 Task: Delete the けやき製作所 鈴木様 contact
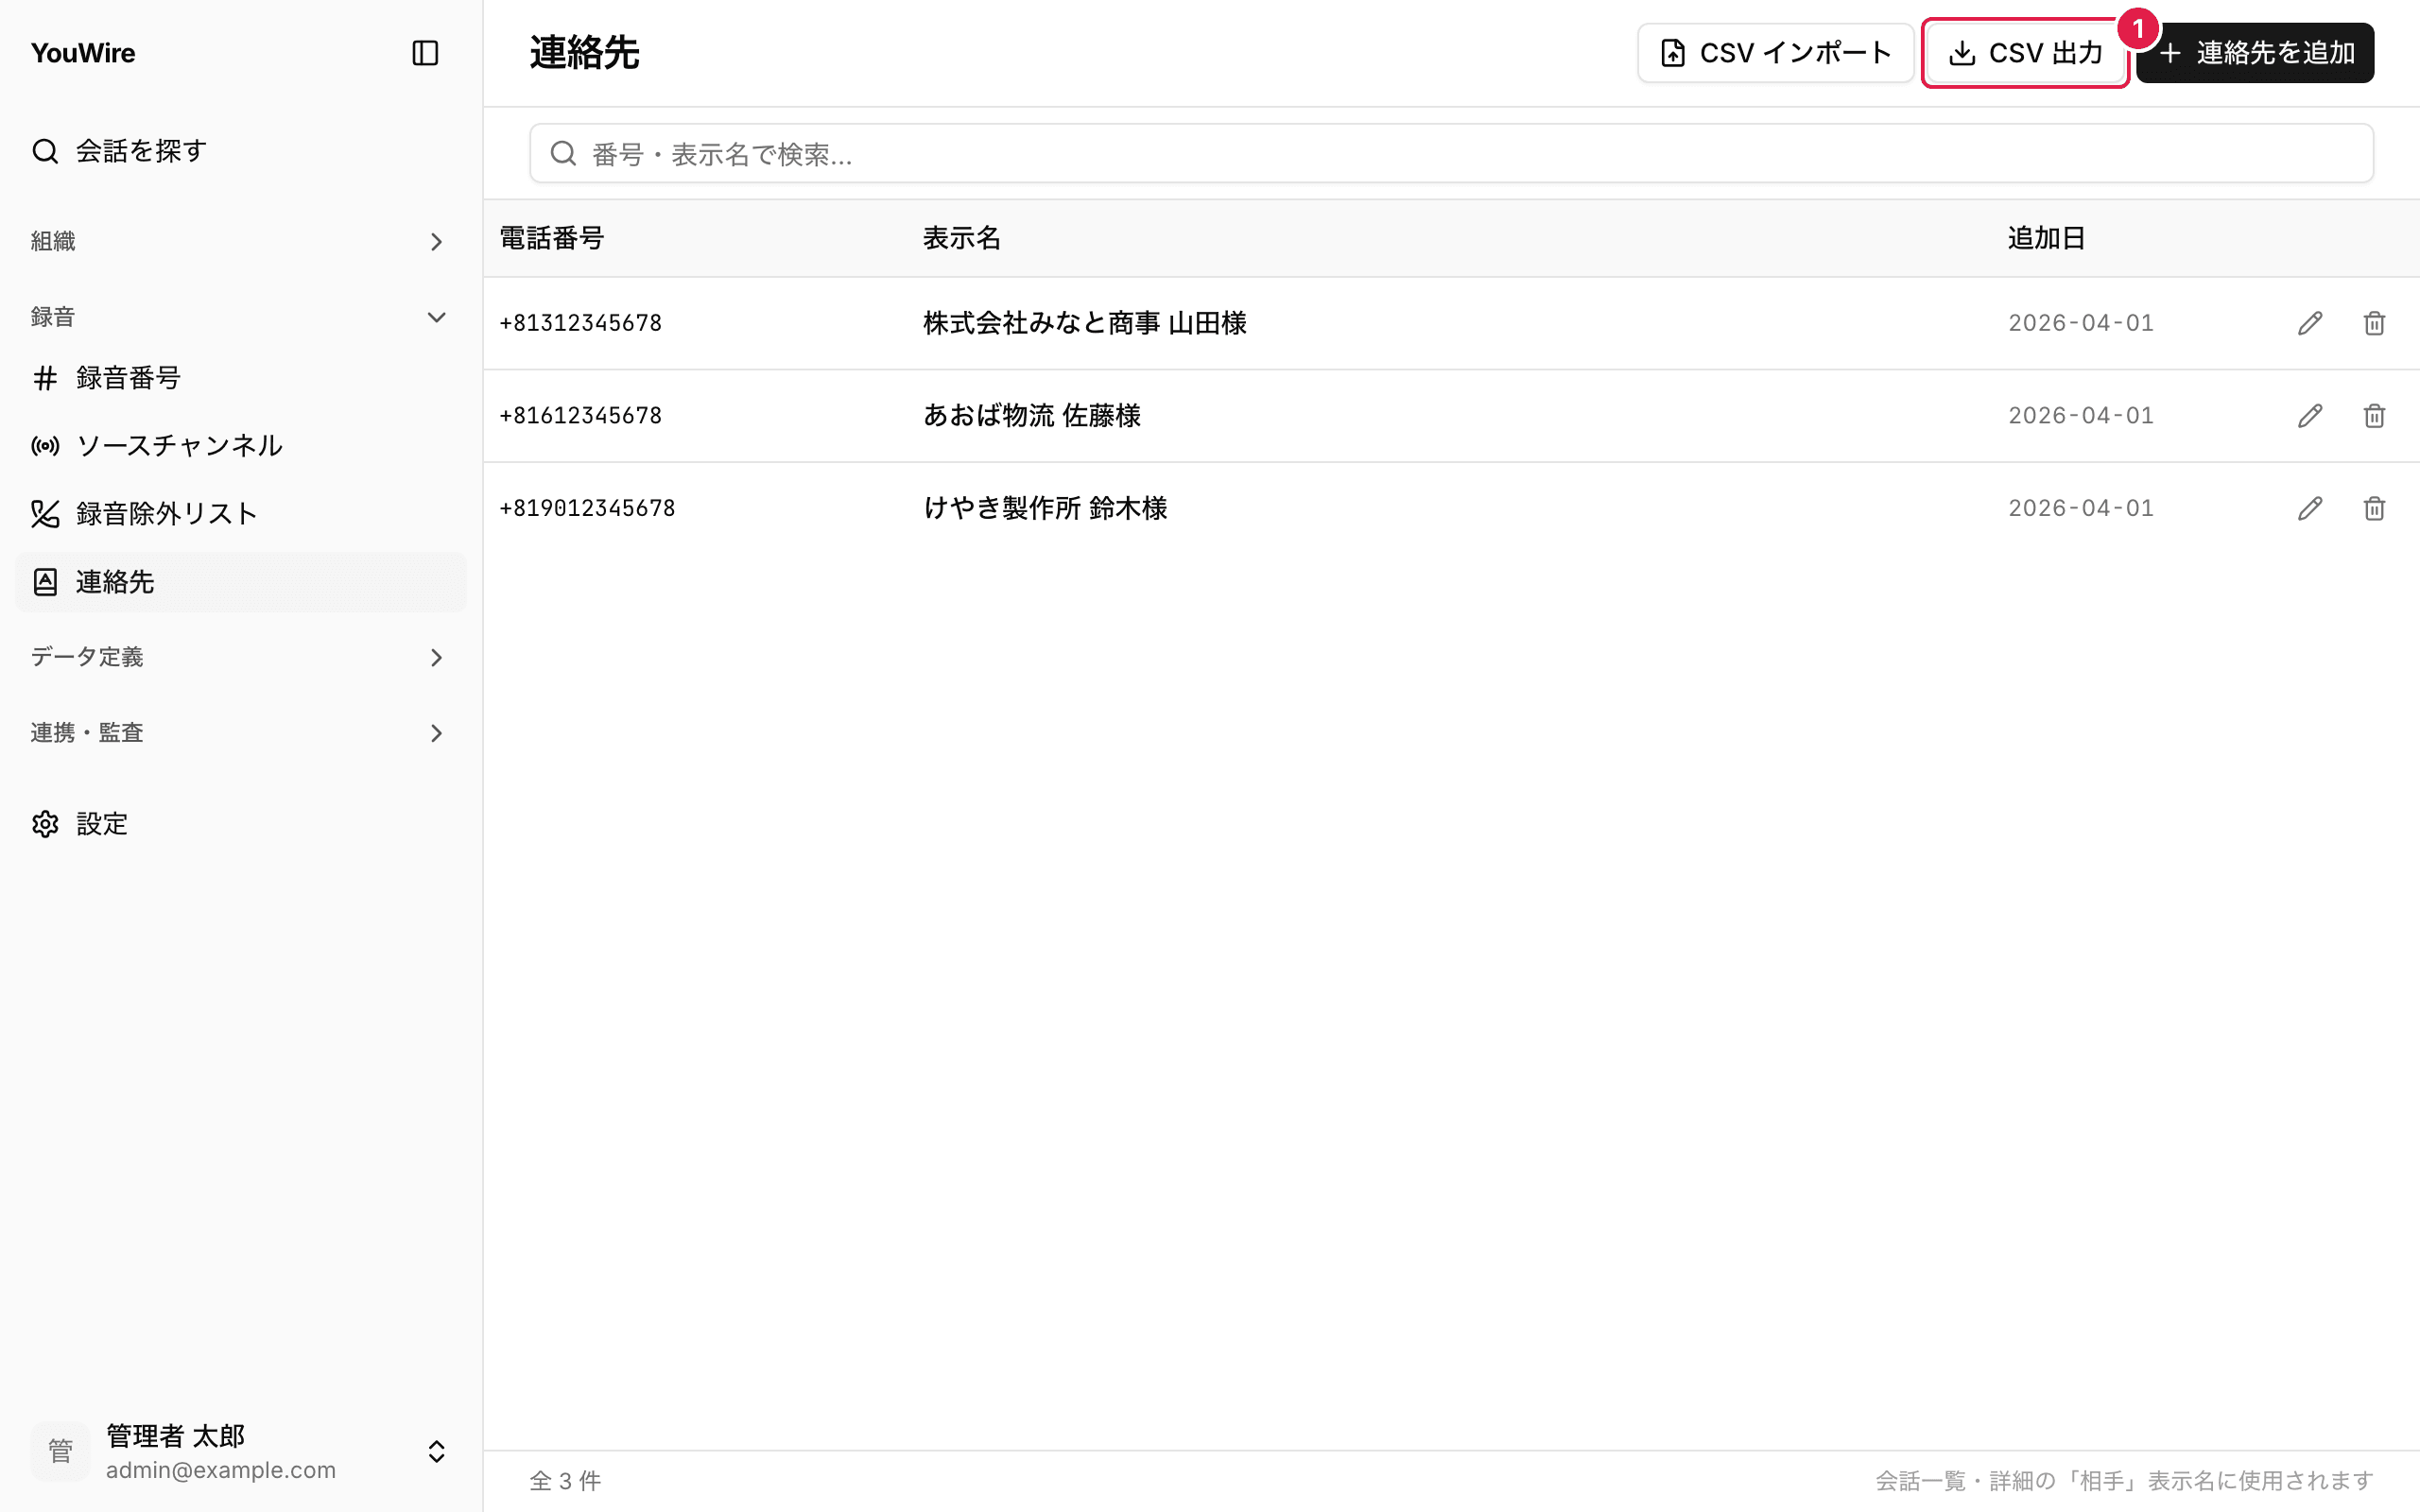coord(2374,508)
